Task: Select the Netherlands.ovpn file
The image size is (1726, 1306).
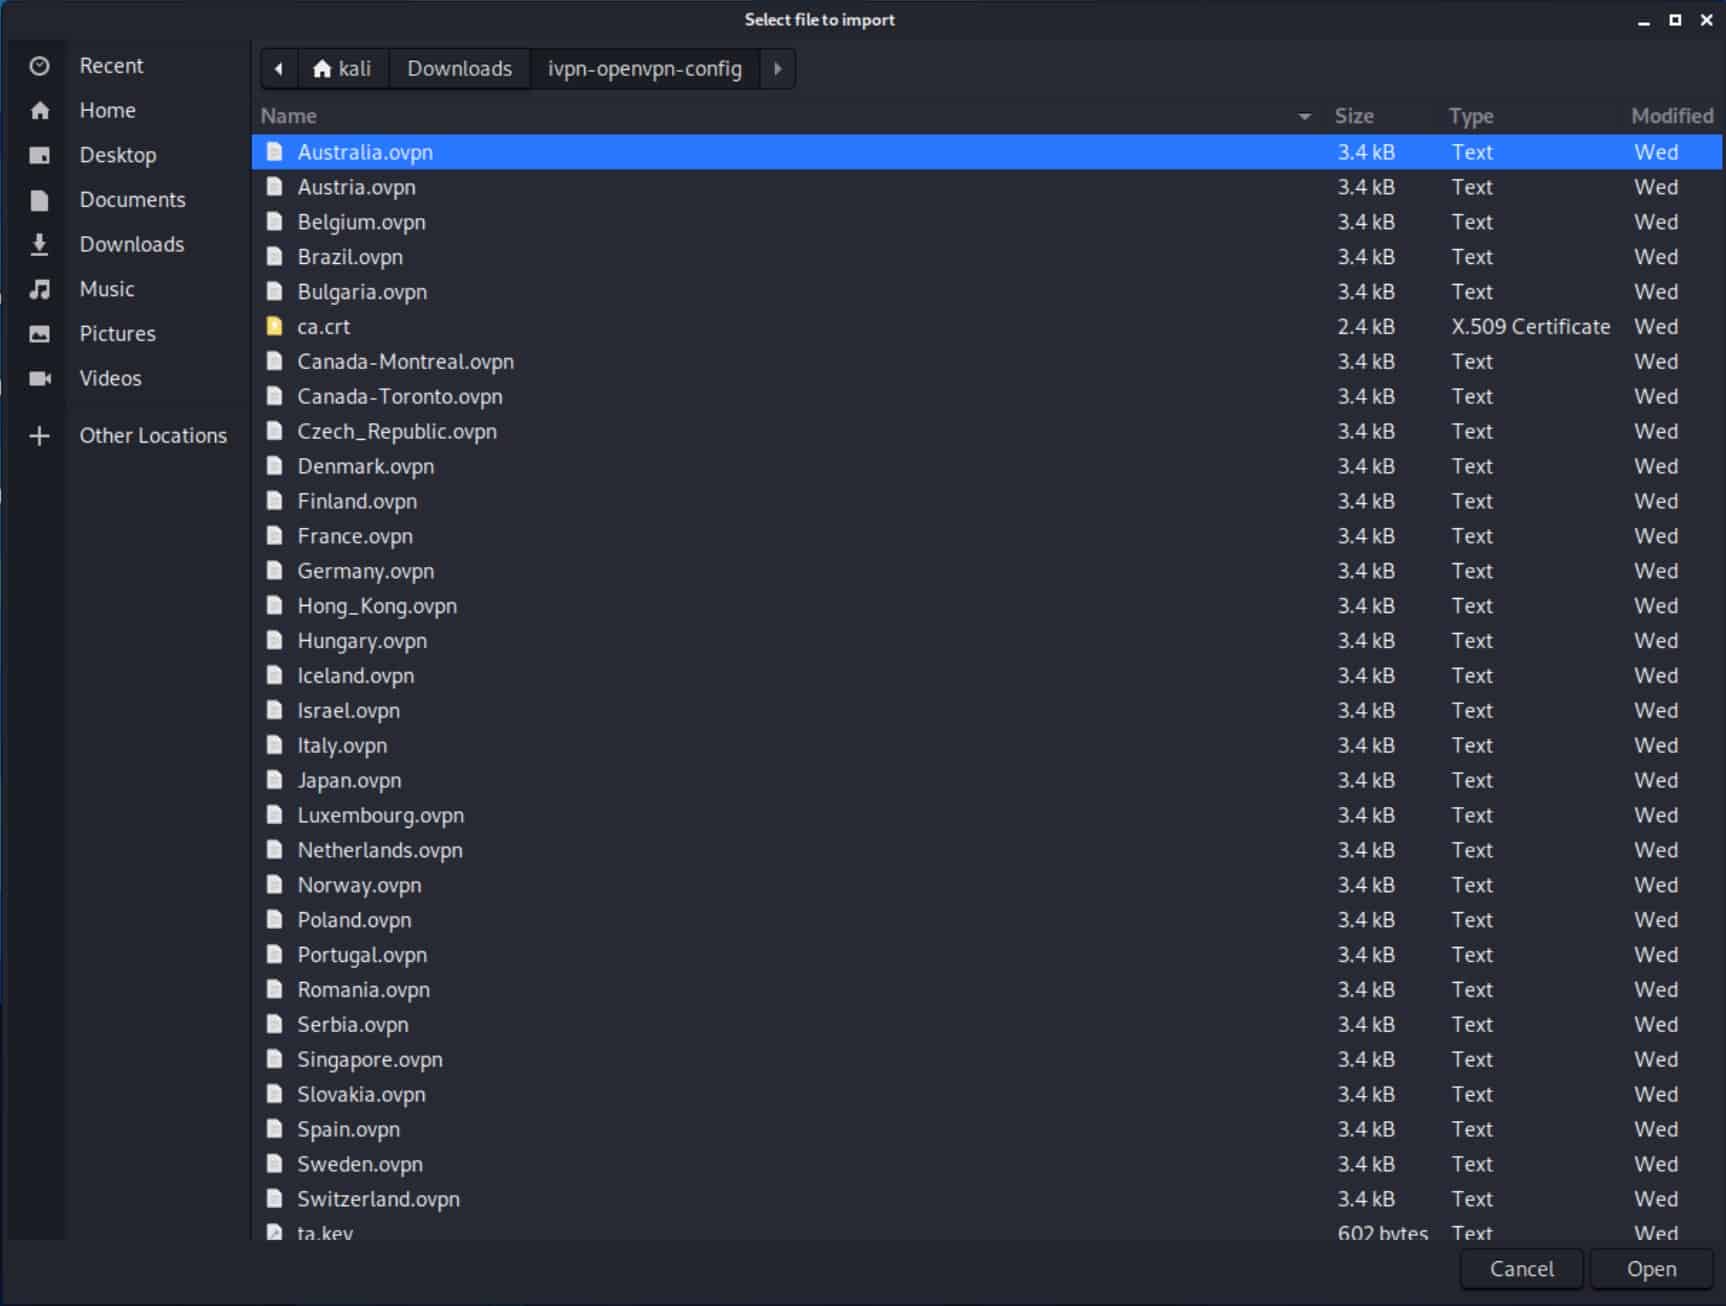Action: pyautogui.click(x=986, y=849)
